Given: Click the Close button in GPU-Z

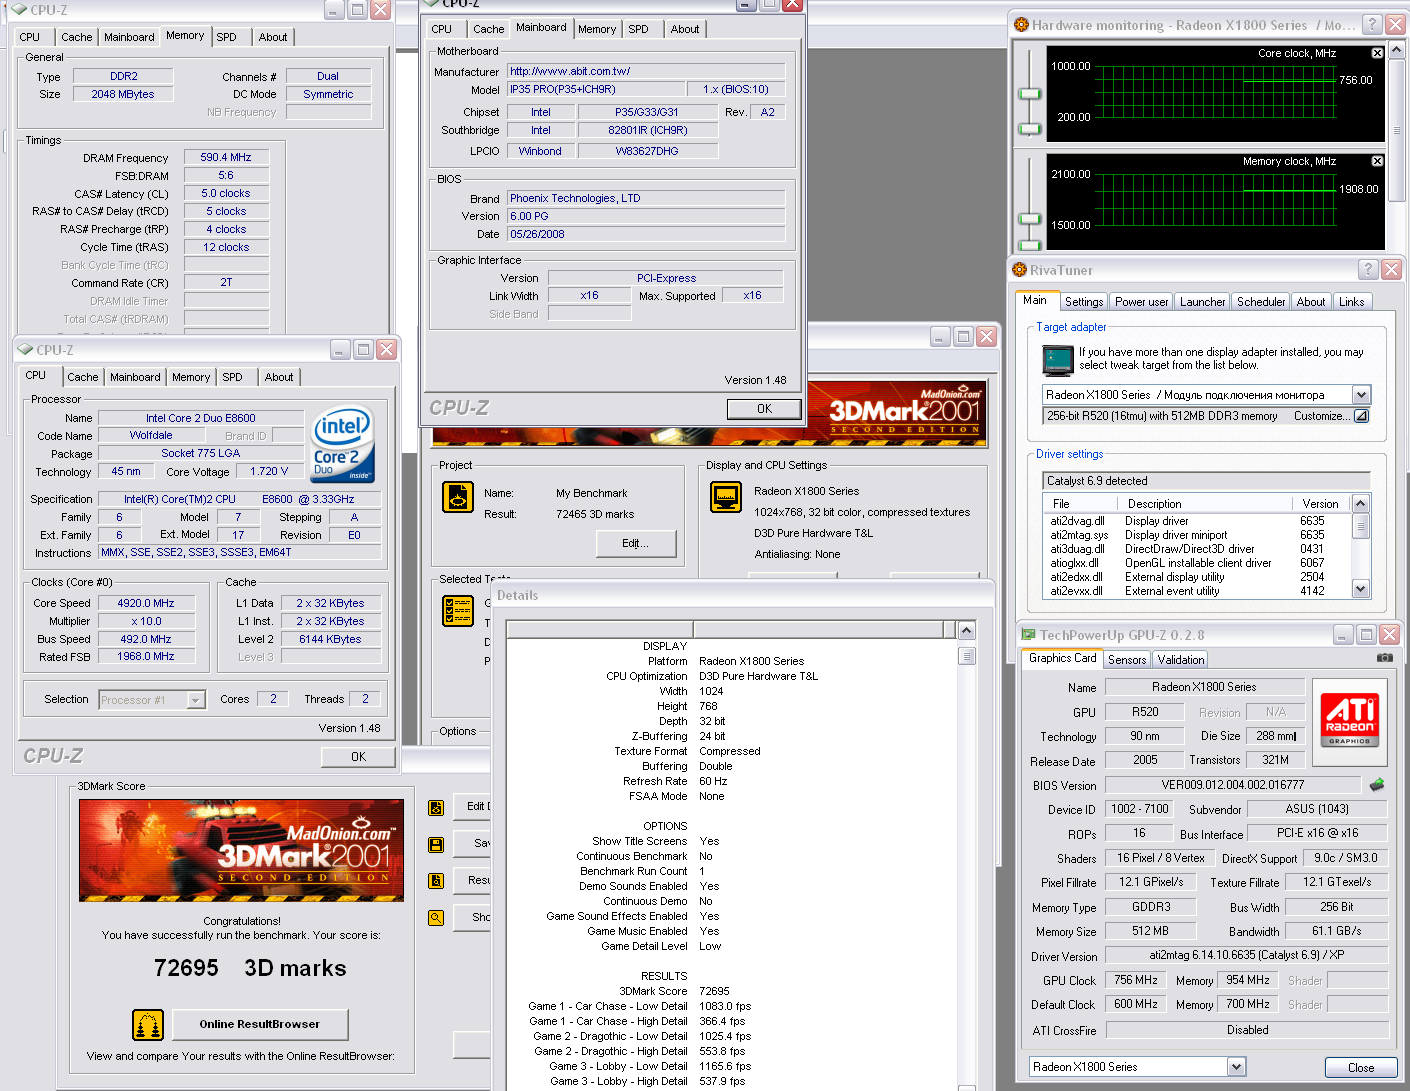Looking at the screenshot, I should [1361, 1068].
